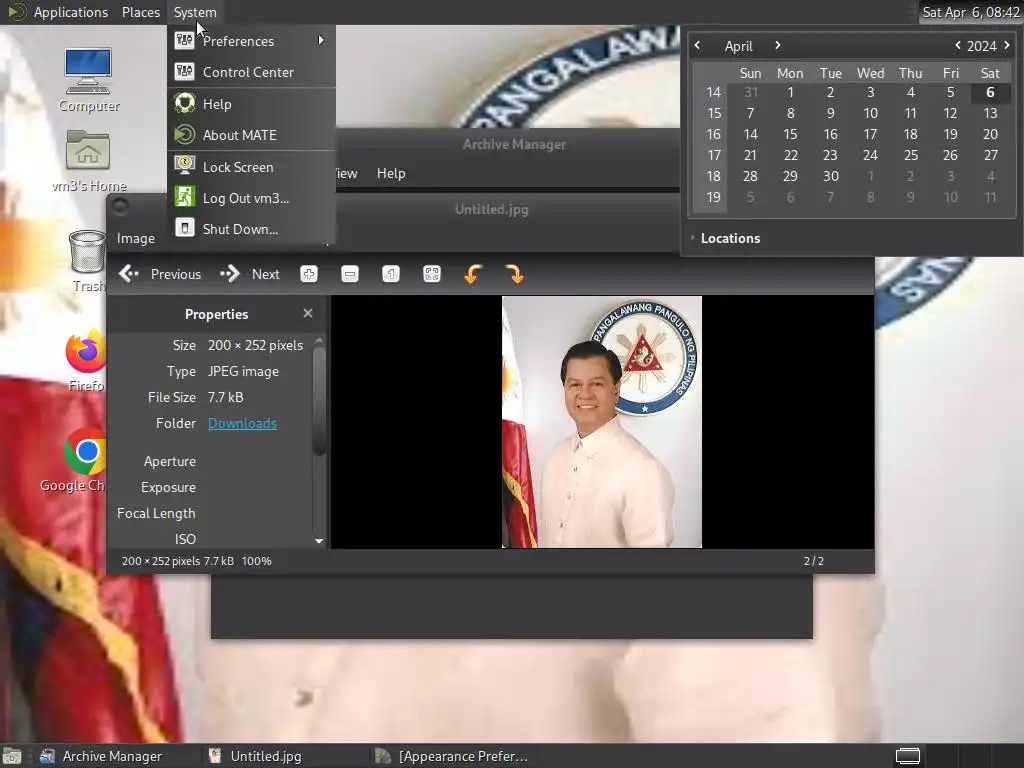Image resolution: width=1024 pixels, height=768 pixels.
Task: Open the Downloads folder link
Action: 242,423
